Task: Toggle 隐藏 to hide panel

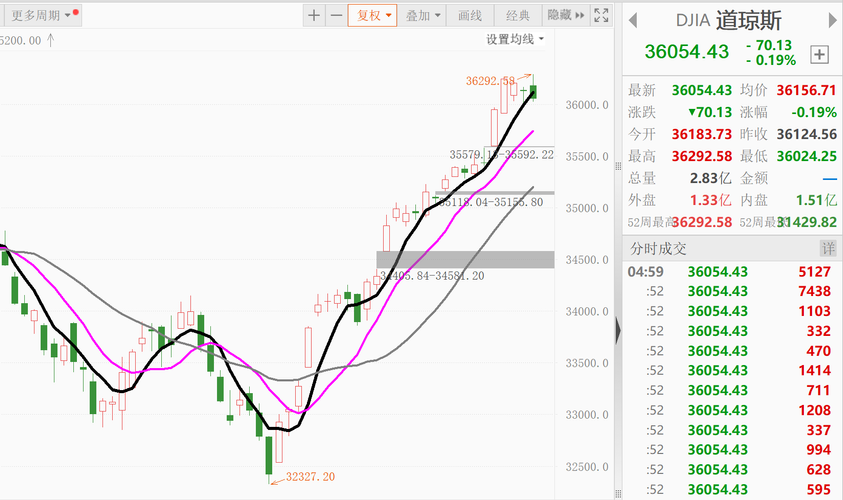Action: click(x=566, y=16)
